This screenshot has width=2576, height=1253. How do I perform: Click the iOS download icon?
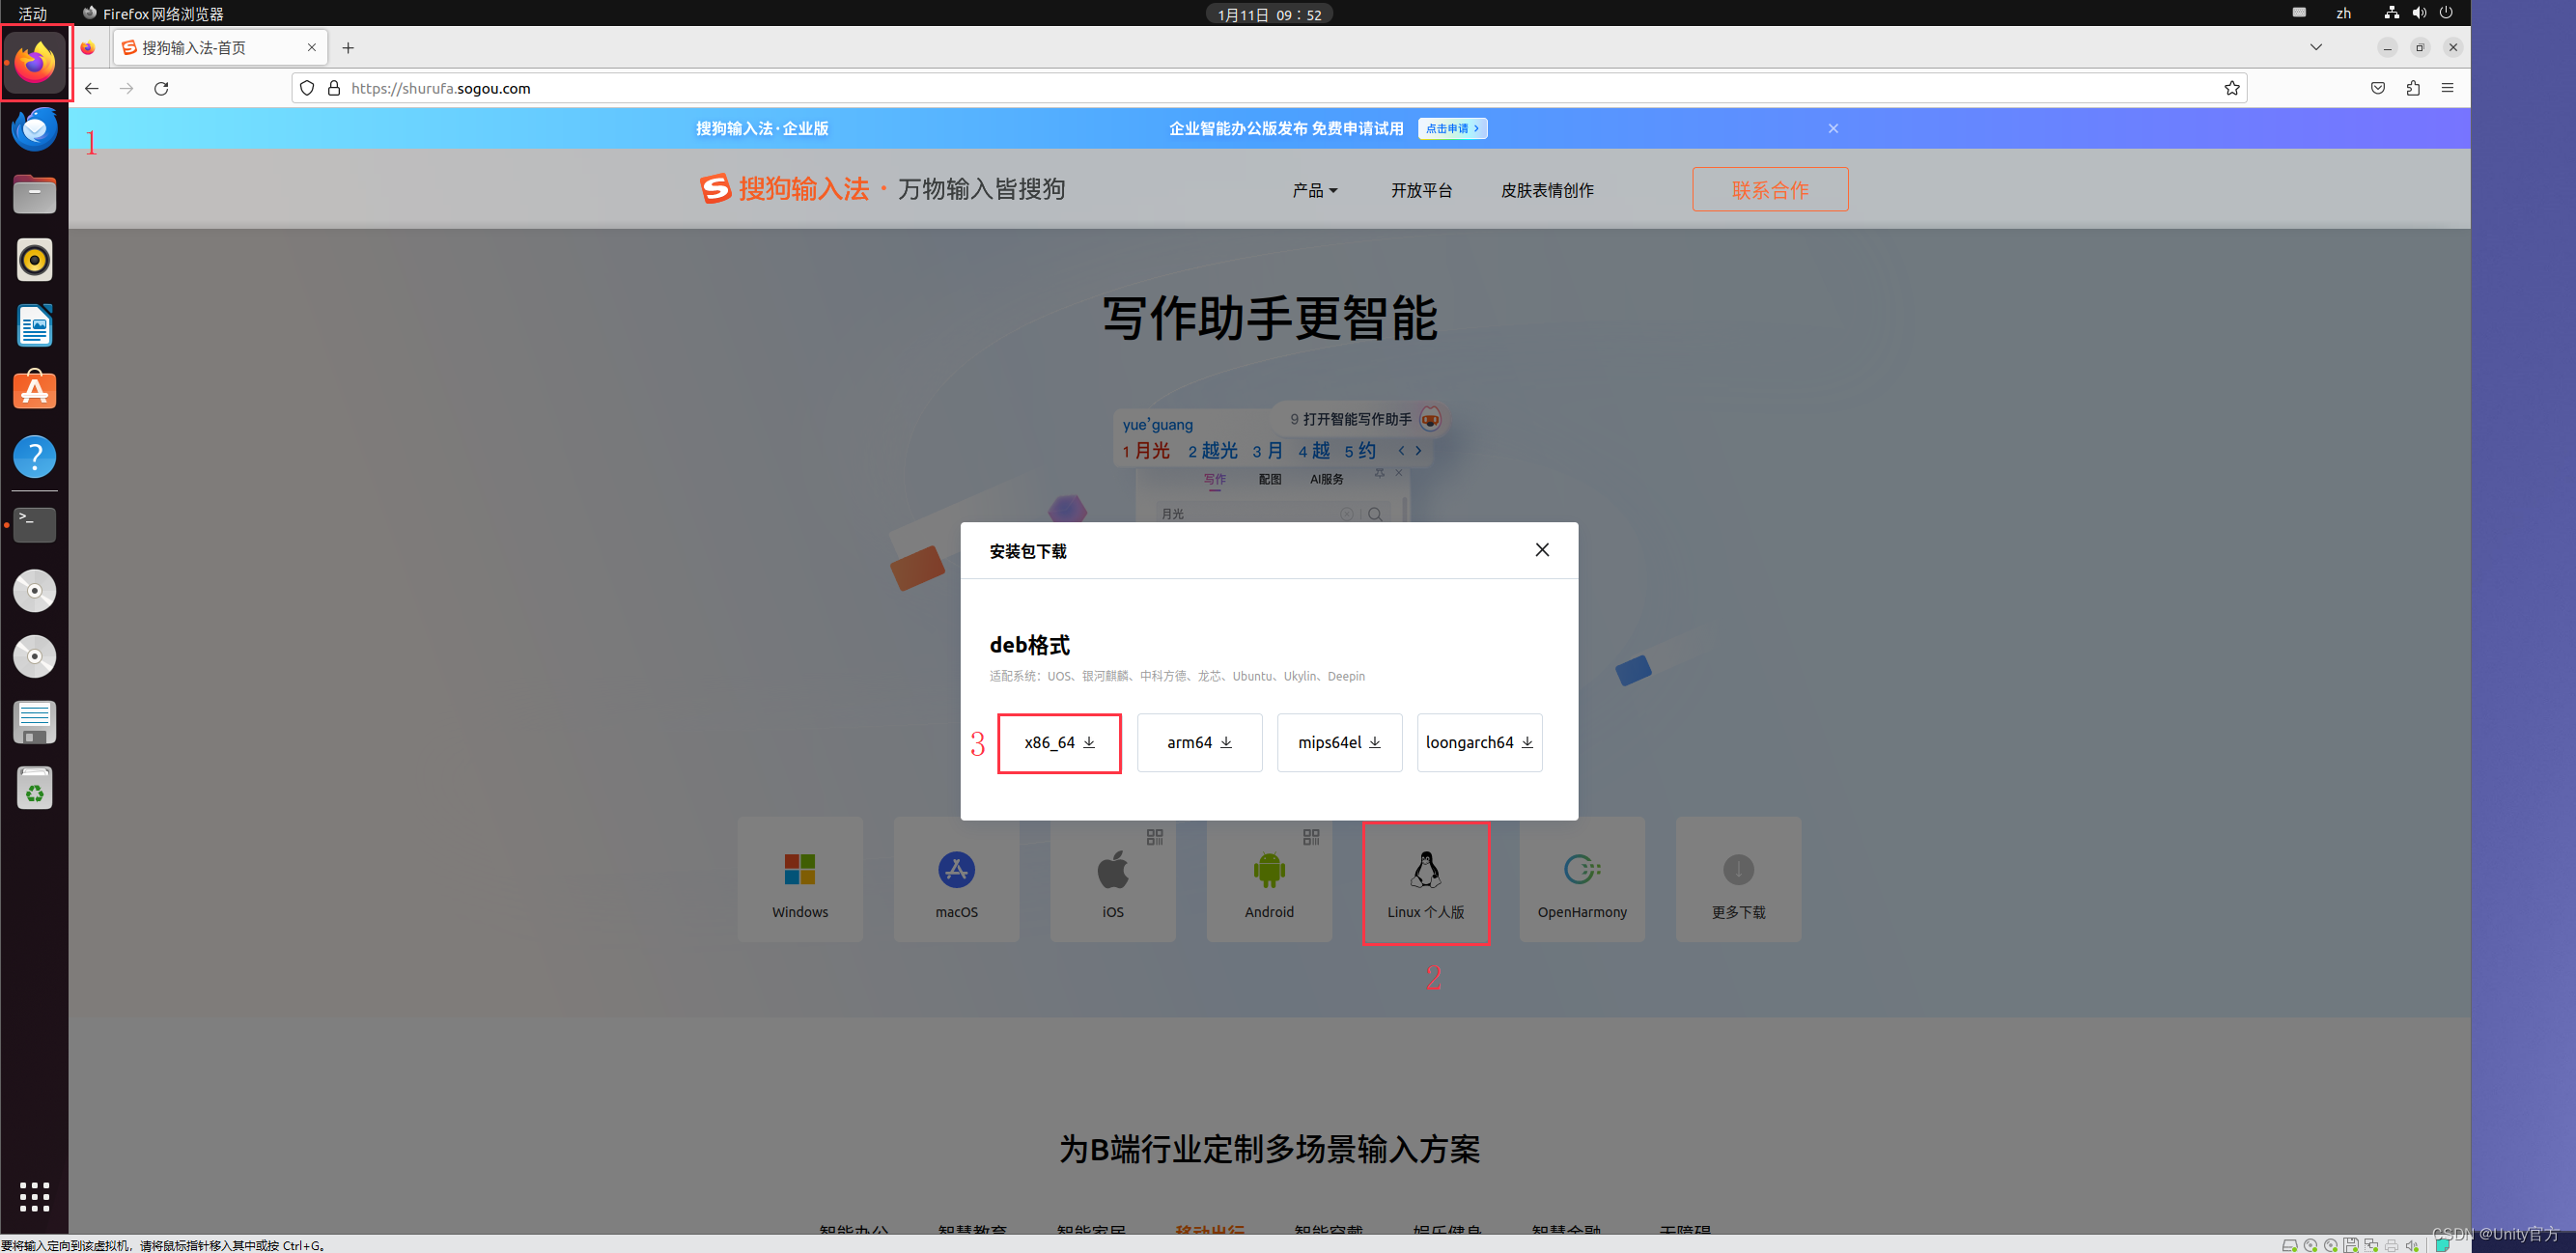pyautogui.click(x=1112, y=878)
